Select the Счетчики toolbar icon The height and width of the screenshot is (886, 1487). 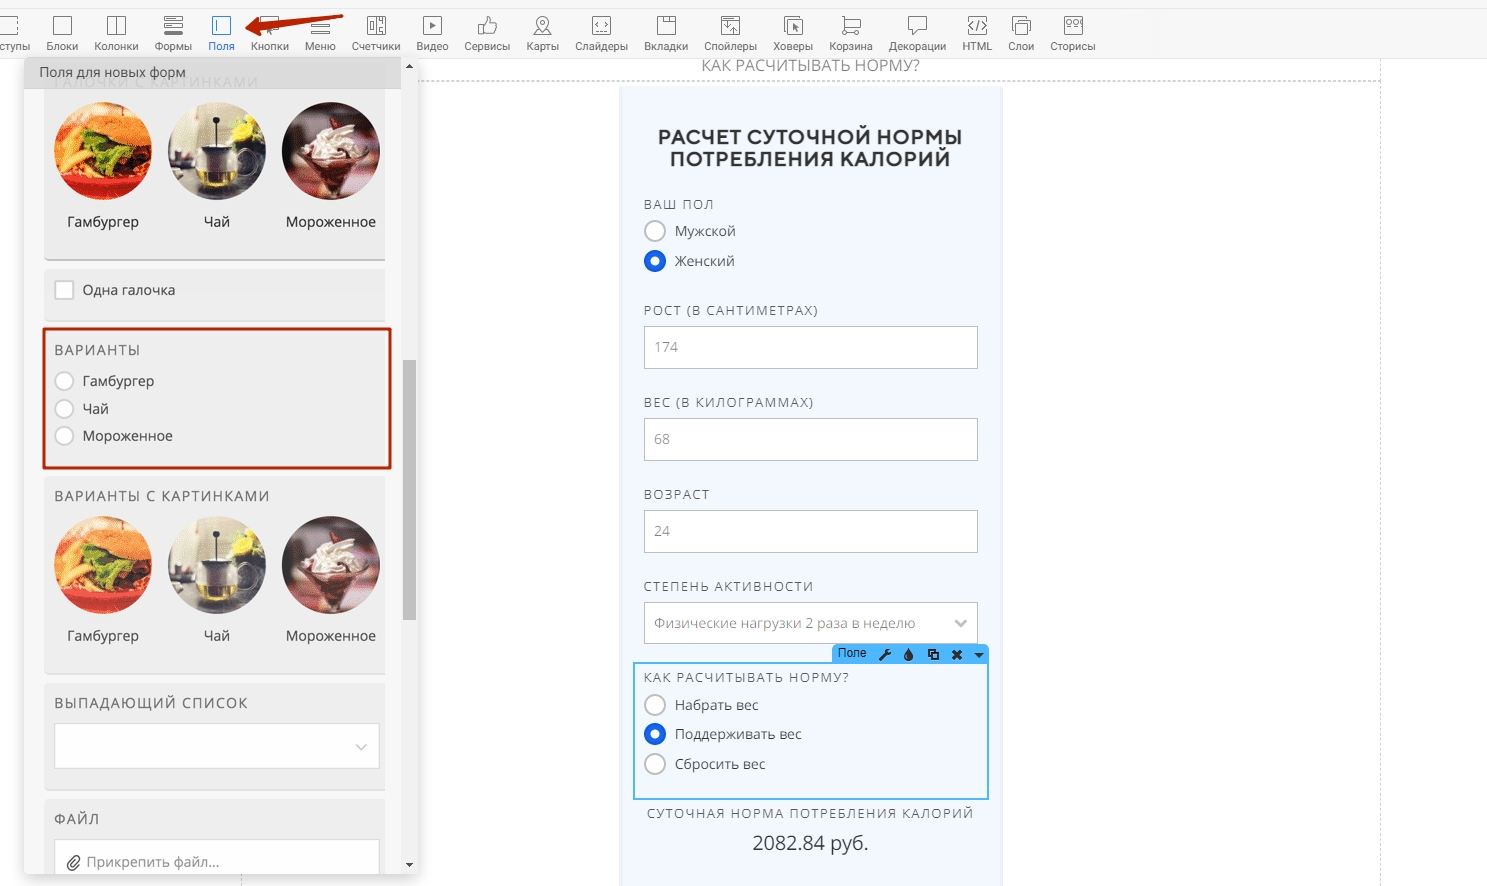376,33
